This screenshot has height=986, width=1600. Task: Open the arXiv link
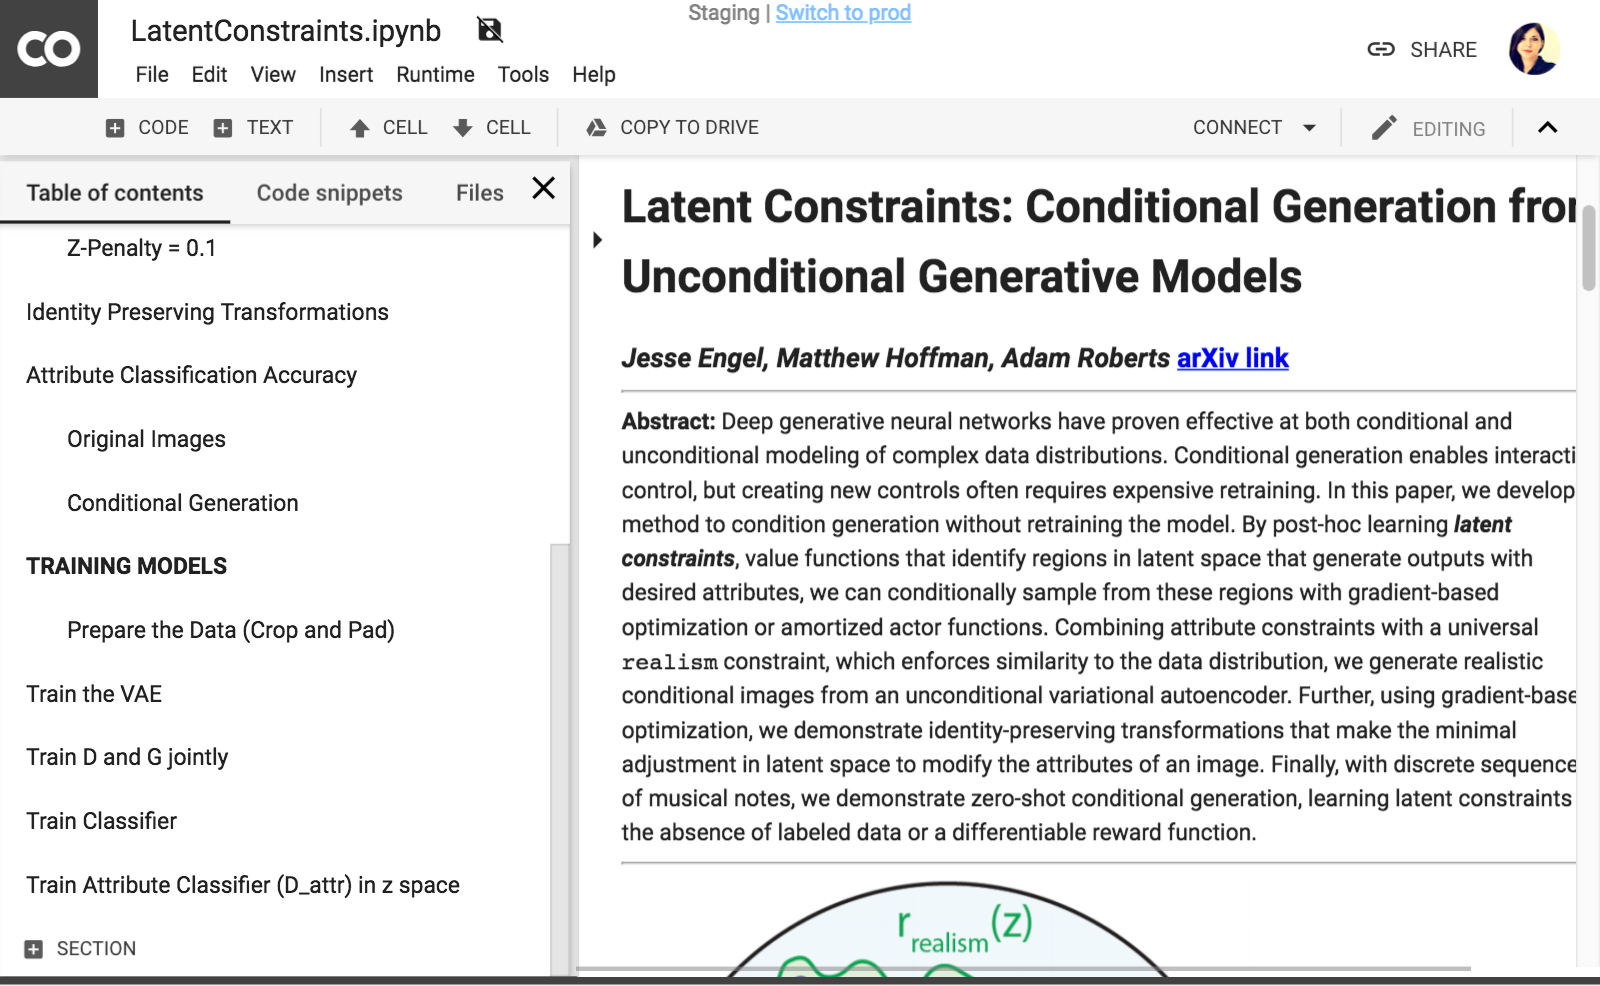(x=1232, y=358)
